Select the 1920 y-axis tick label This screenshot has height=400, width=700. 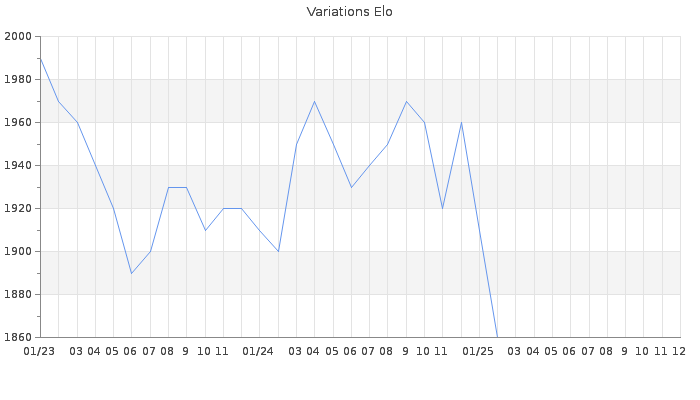tap(18, 209)
